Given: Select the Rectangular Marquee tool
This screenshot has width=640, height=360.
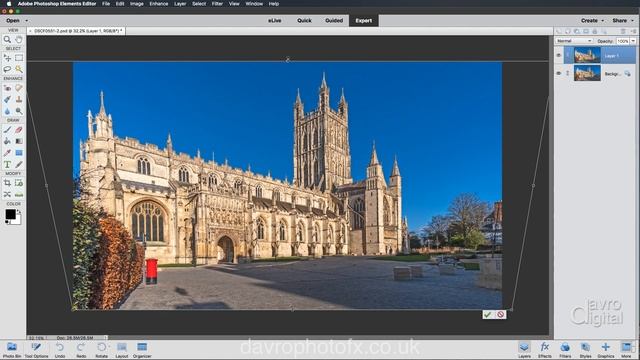Looking at the screenshot, I should (x=19, y=58).
